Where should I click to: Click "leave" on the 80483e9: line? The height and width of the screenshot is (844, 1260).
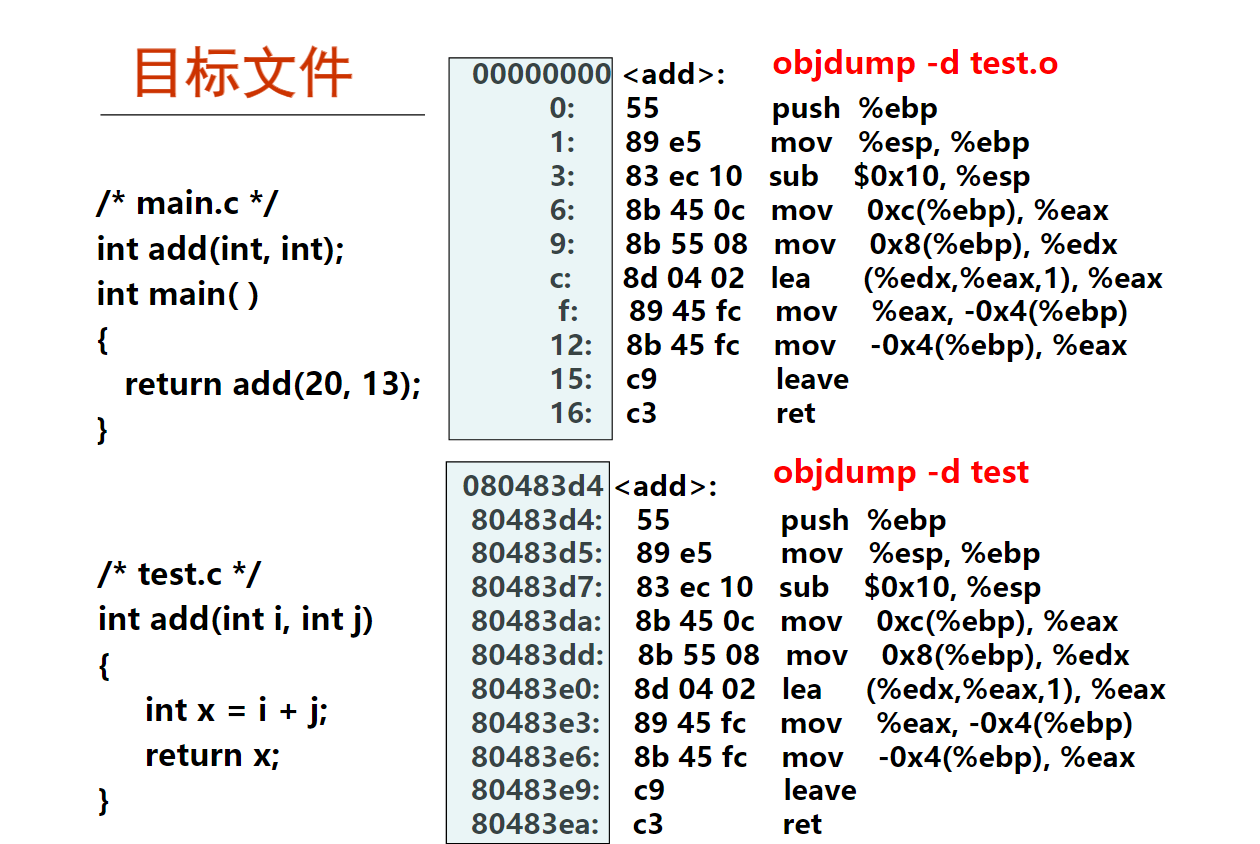click(x=820, y=790)
